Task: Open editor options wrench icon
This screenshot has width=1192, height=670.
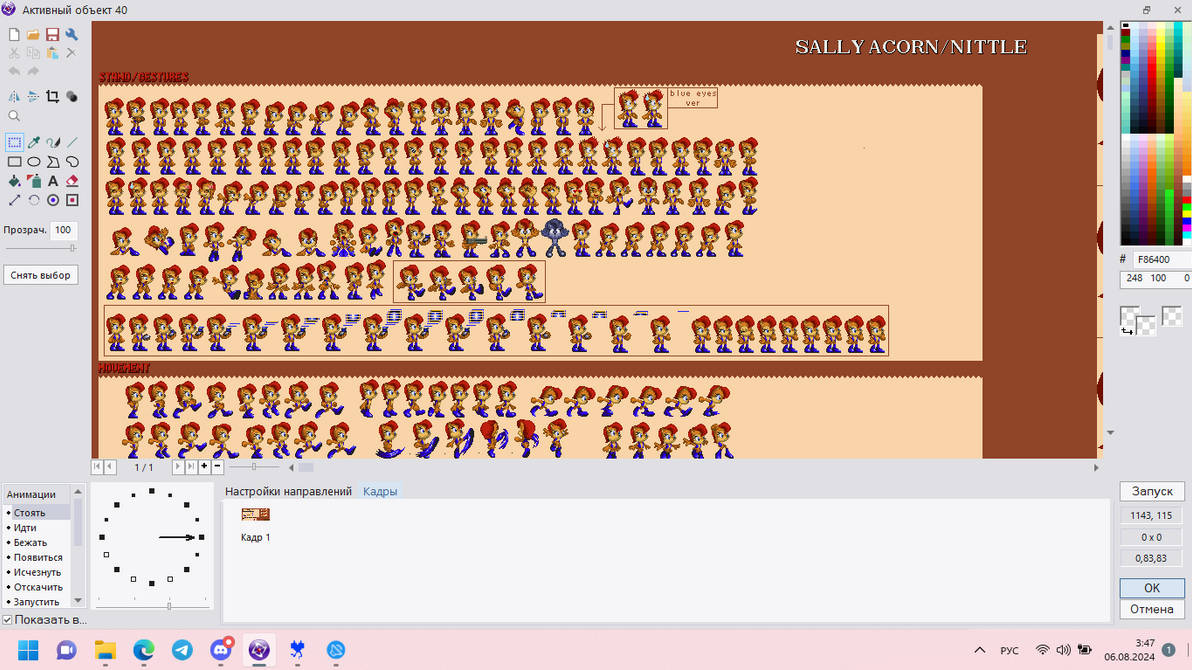Action: click(x=71, y=35)
